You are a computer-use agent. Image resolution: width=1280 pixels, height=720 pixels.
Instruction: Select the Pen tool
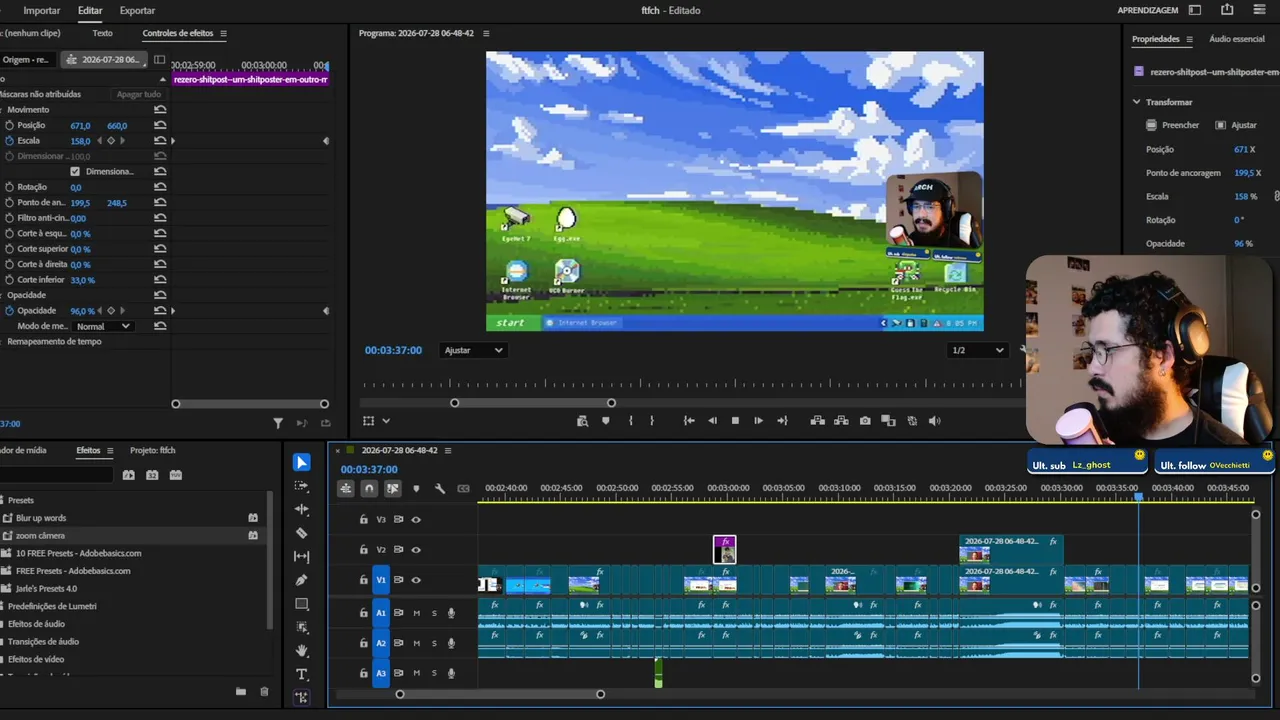click(302, 580)
